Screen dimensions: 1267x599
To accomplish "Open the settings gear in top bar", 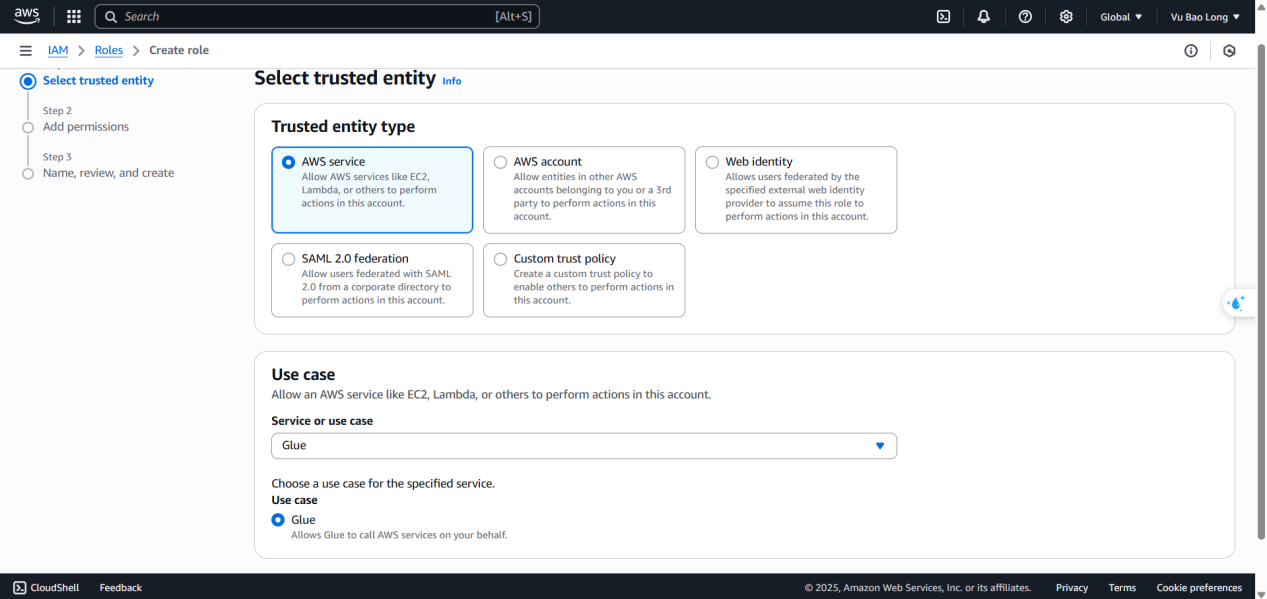I will point(1066,16).
